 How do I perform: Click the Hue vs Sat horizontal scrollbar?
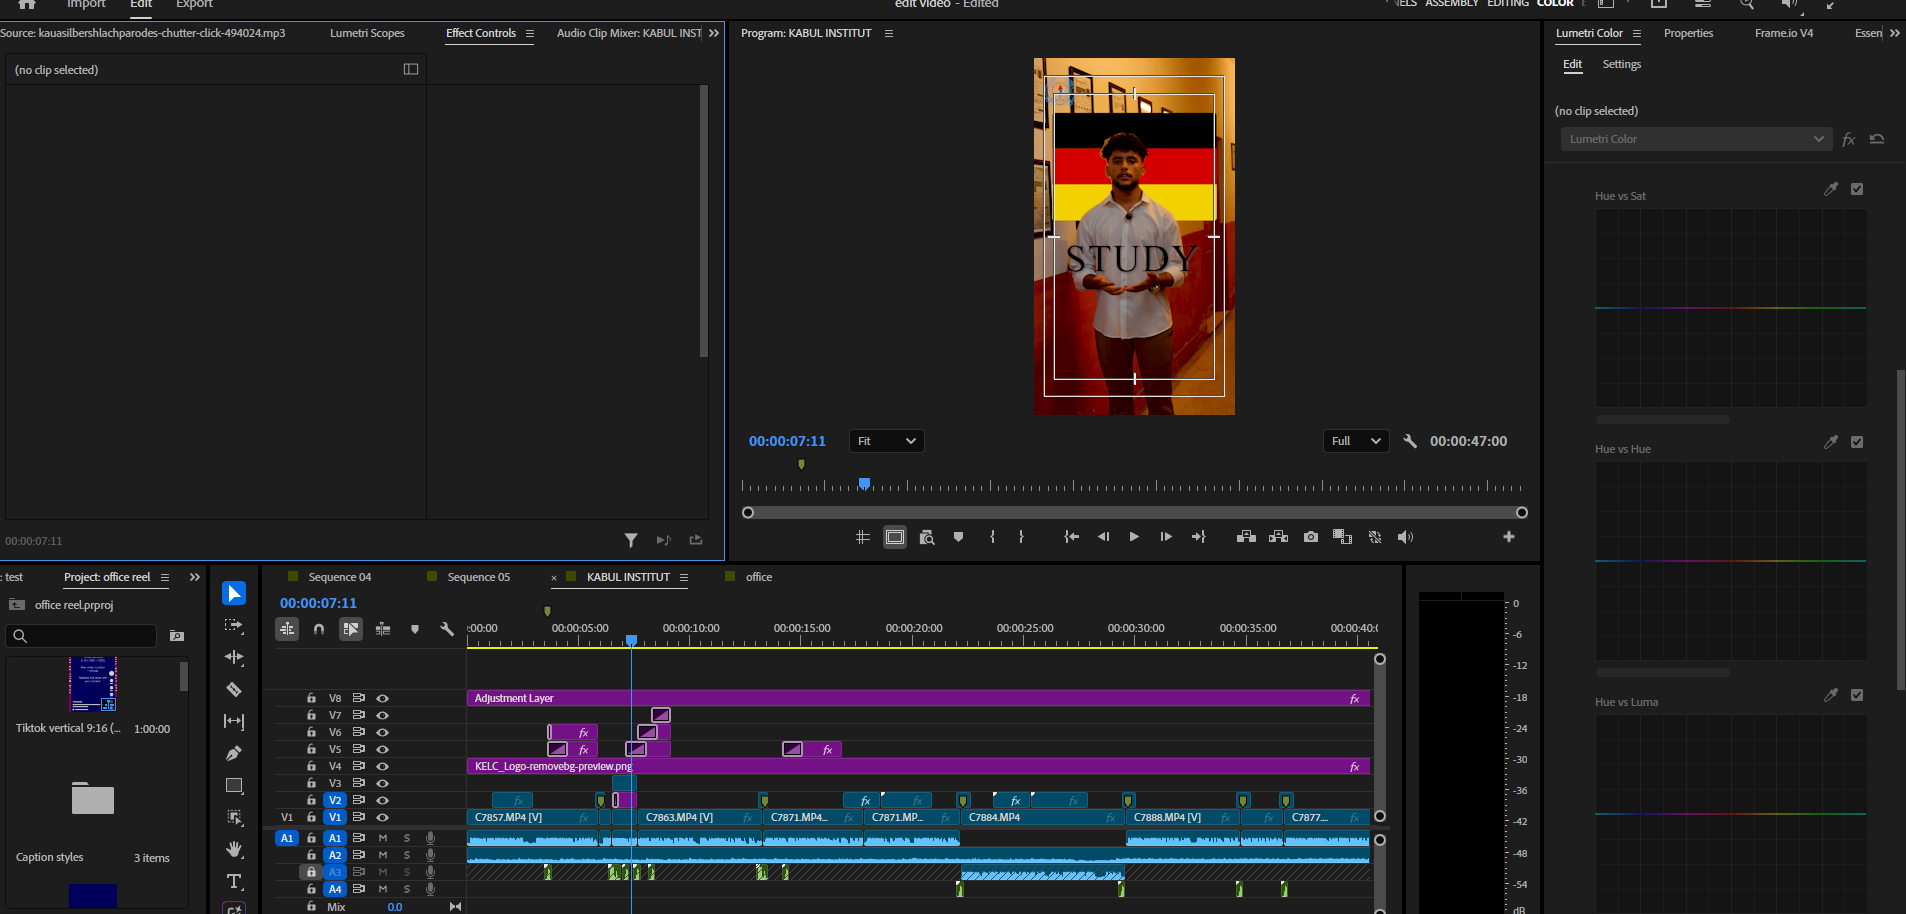point(1663,419)
